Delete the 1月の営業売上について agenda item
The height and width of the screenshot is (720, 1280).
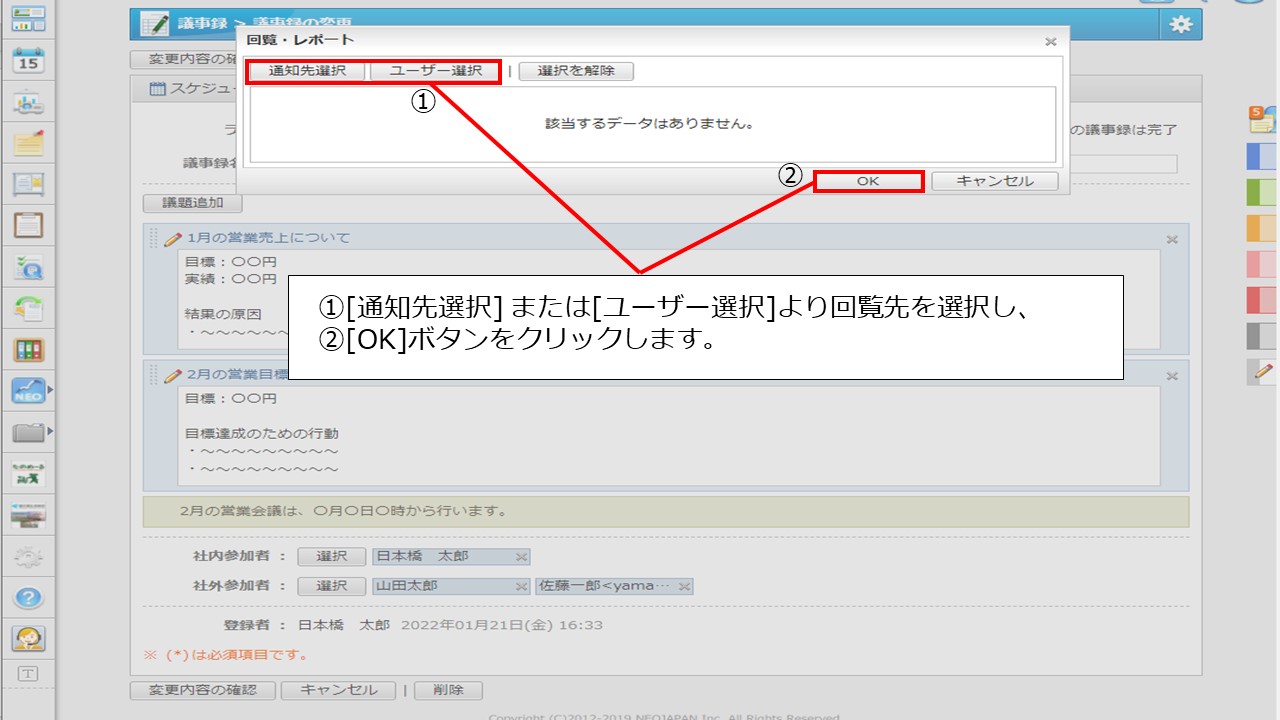click(x=1172, y=240)
